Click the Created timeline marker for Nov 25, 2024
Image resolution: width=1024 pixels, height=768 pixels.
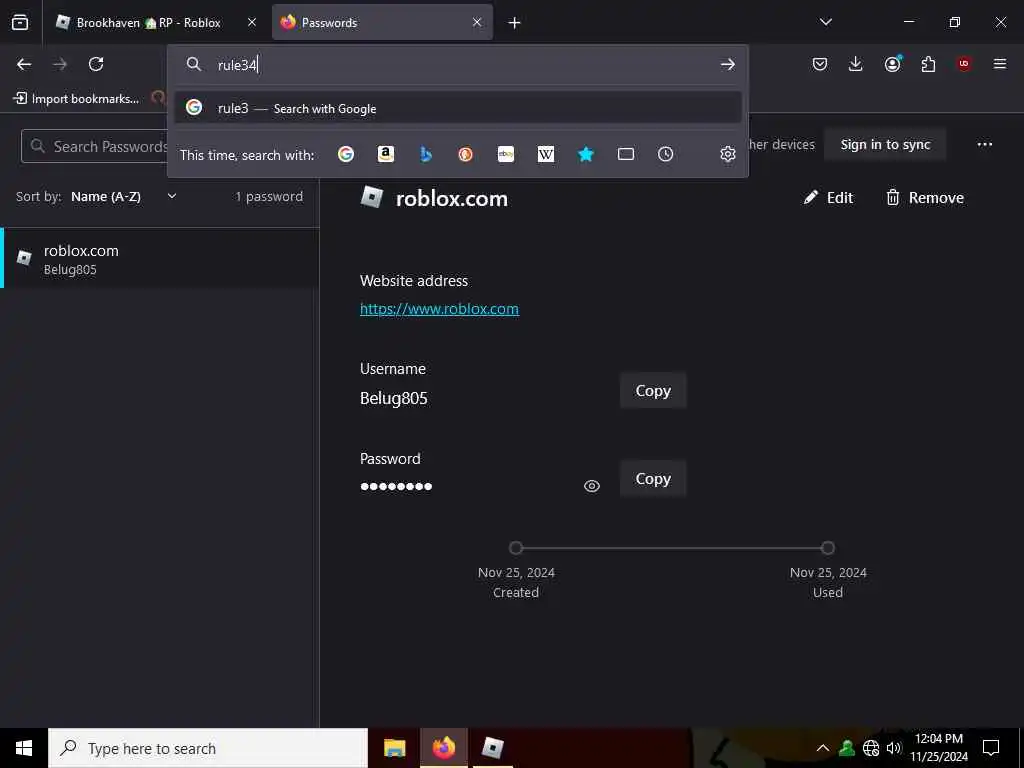pos(516,548)
